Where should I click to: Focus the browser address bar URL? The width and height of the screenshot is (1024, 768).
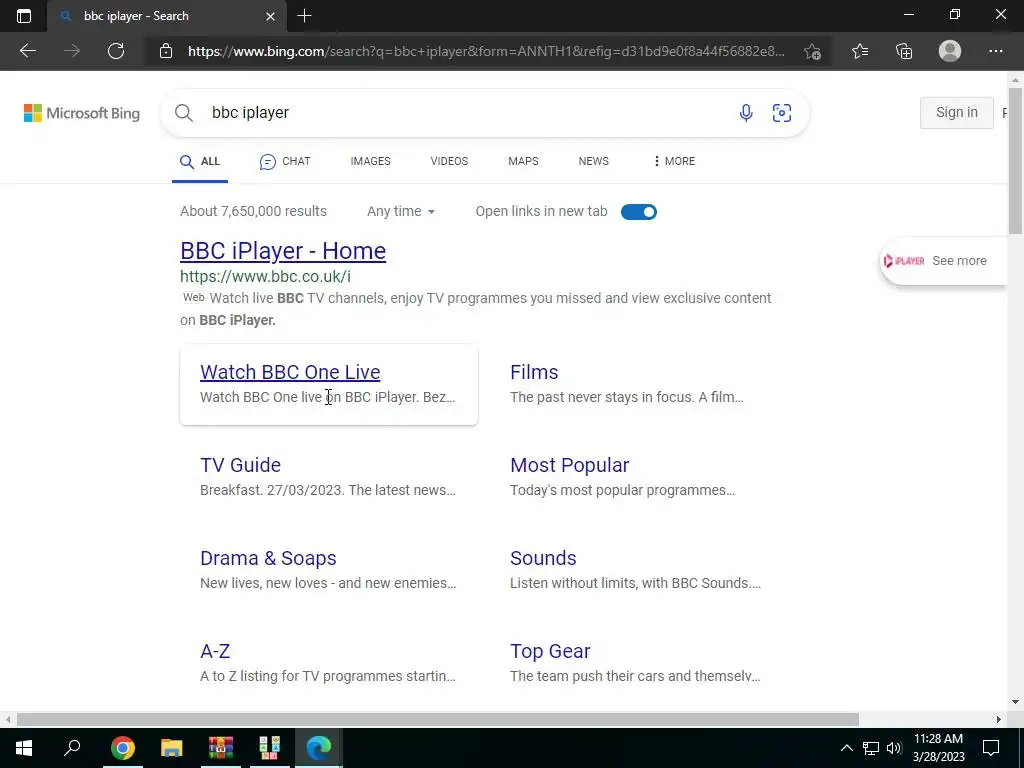pyautogui.click(x=487, y=51)
